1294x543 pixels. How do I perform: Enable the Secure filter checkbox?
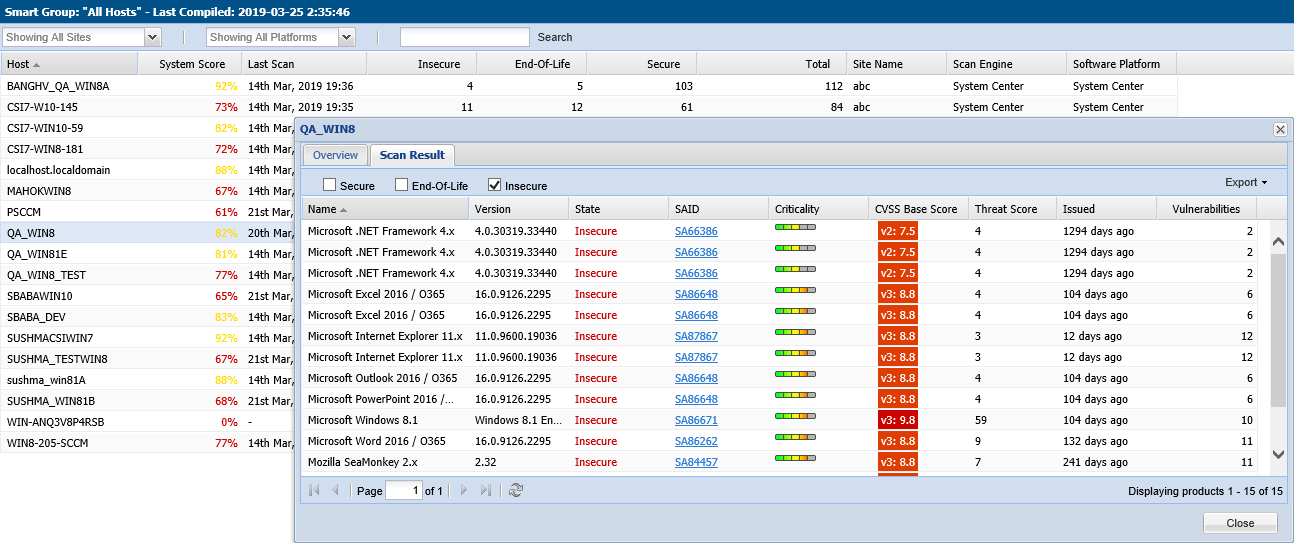[x=329, y=185]
